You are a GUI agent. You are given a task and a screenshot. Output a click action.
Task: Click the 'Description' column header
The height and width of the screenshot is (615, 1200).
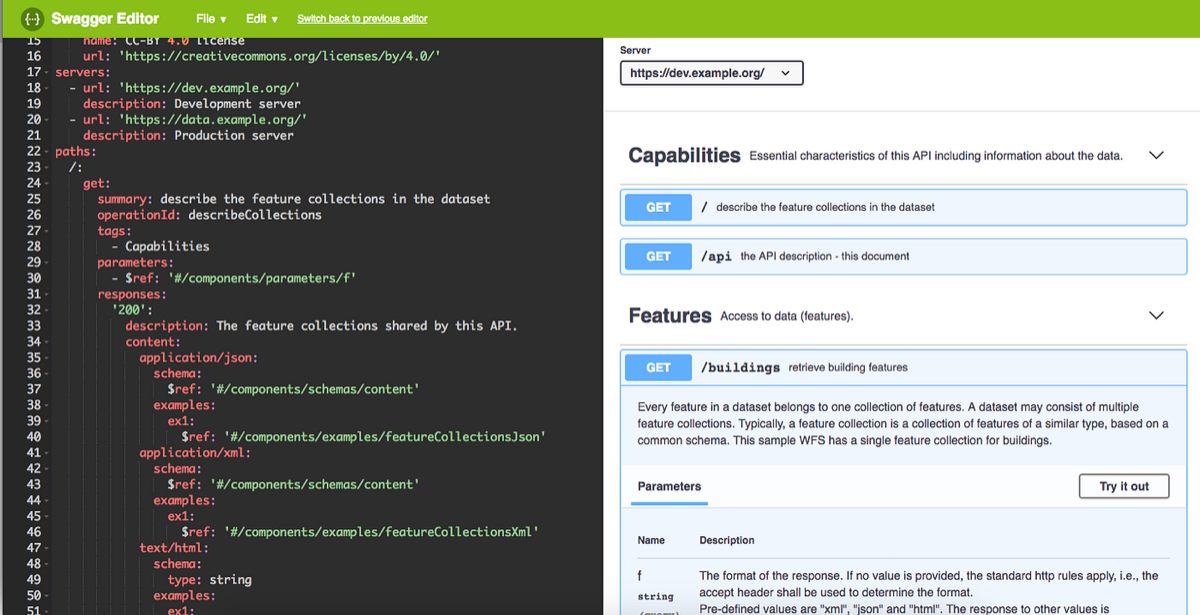(x=727, y=540)
